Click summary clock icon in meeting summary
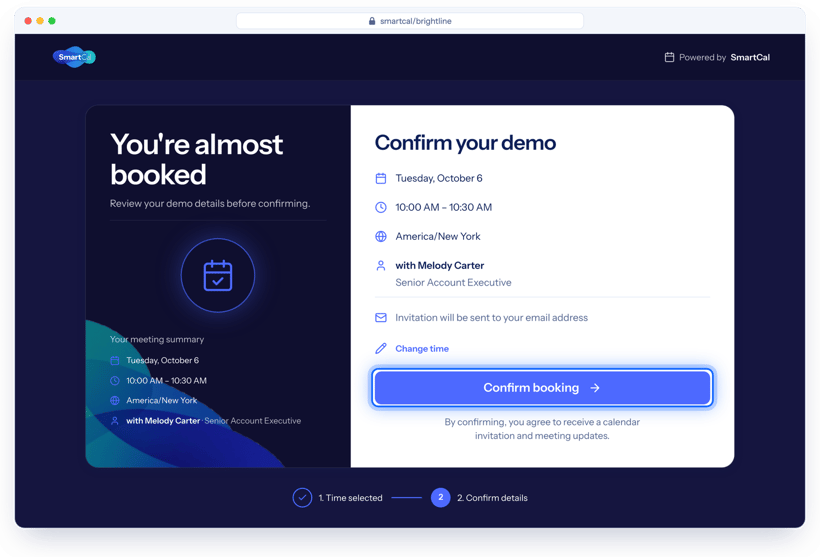Image resolution: width=820 pixels, height=557 pixels. pyautogui.click(x=115, y=381)
